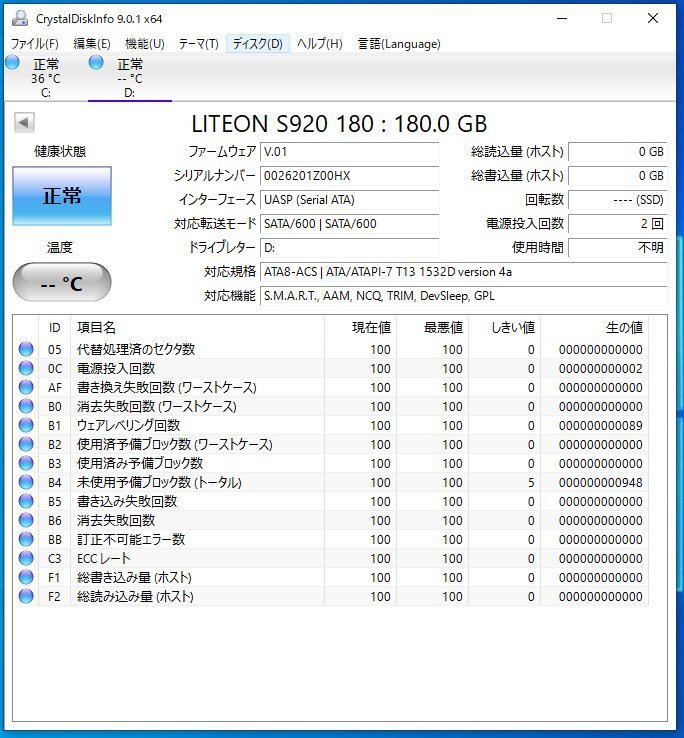This screenshot has height=738, width=684.
Task: Click the firmware field V.01
Action: click(x=349, y=152)
